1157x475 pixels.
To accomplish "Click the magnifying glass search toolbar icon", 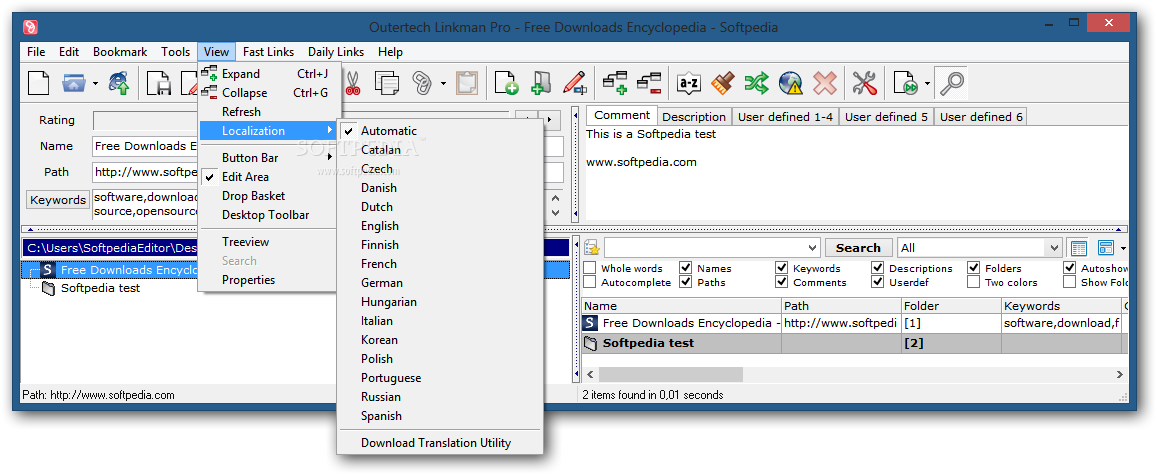I will pos(950,83).
